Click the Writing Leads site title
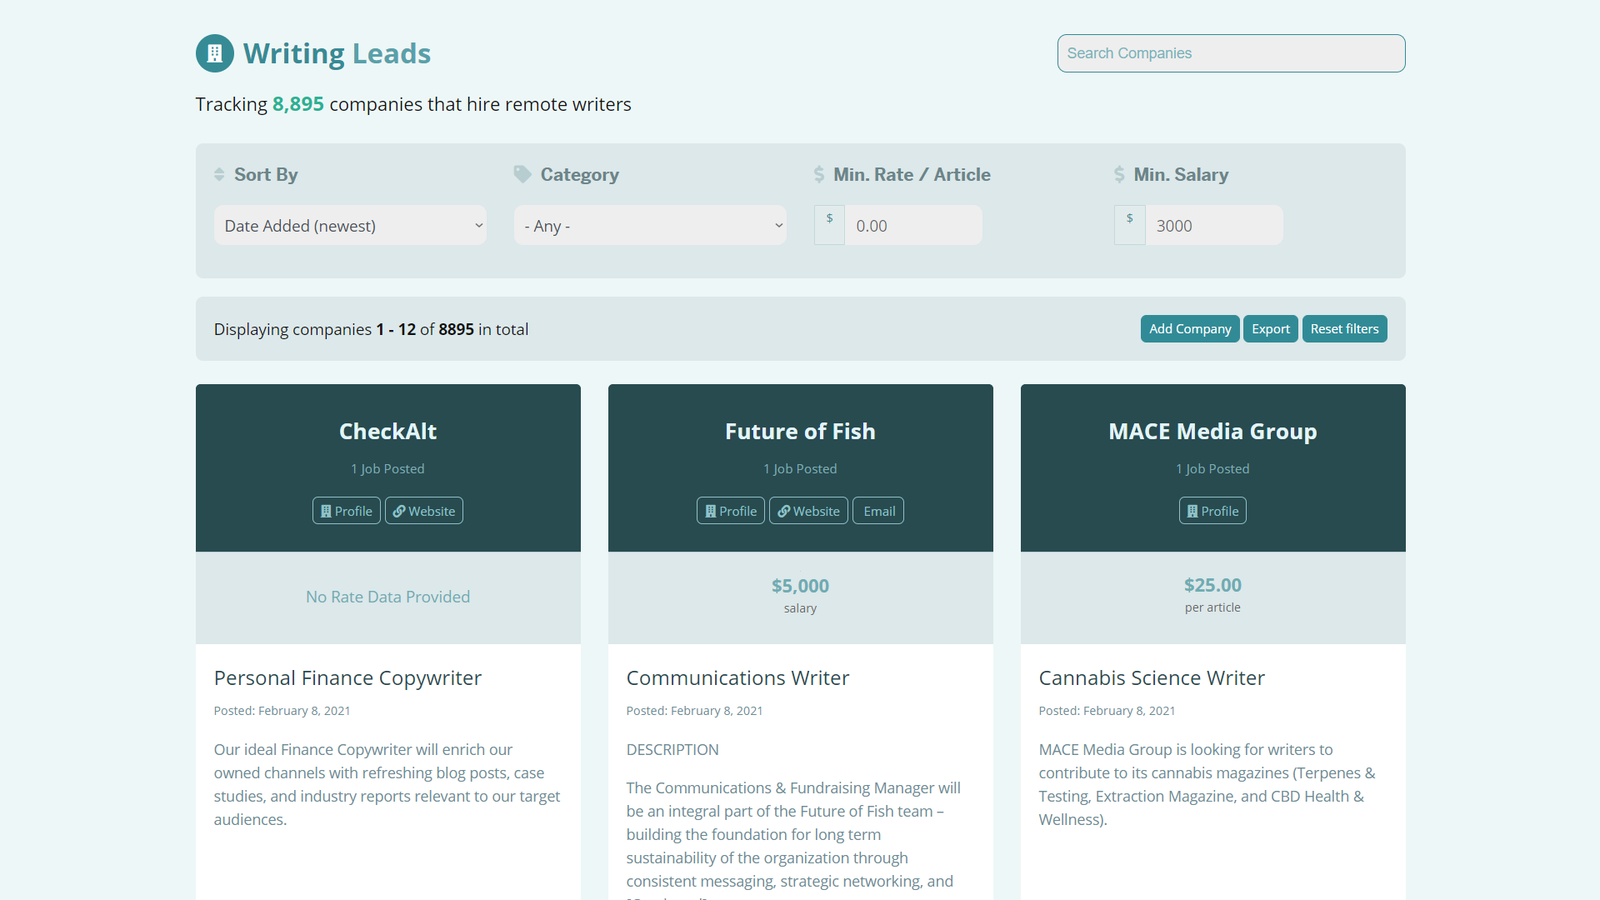The height and width of the screenshot is (900, 1600). [x=337, y=54]
